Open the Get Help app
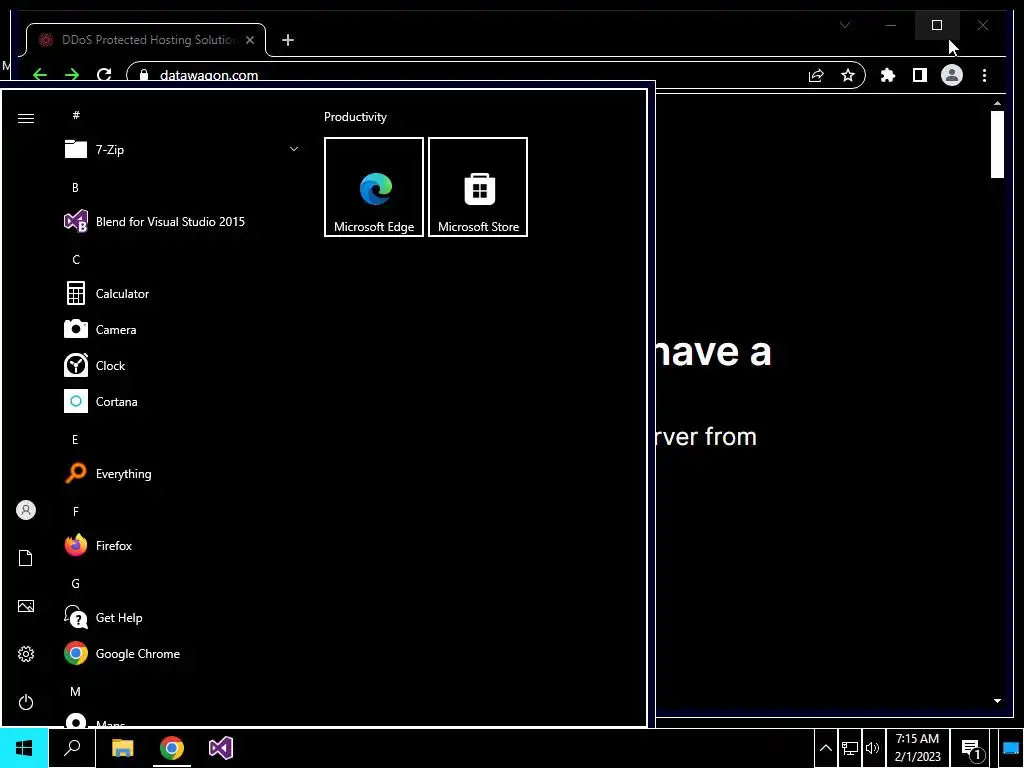 coord(182,617)
